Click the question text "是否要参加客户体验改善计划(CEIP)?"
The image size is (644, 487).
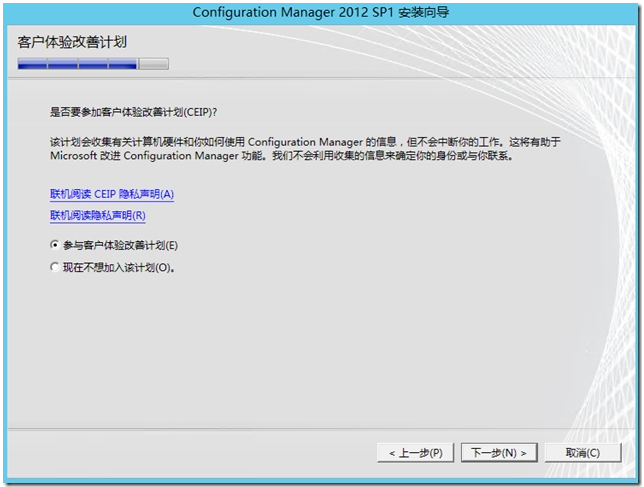(x=134, y=111)
